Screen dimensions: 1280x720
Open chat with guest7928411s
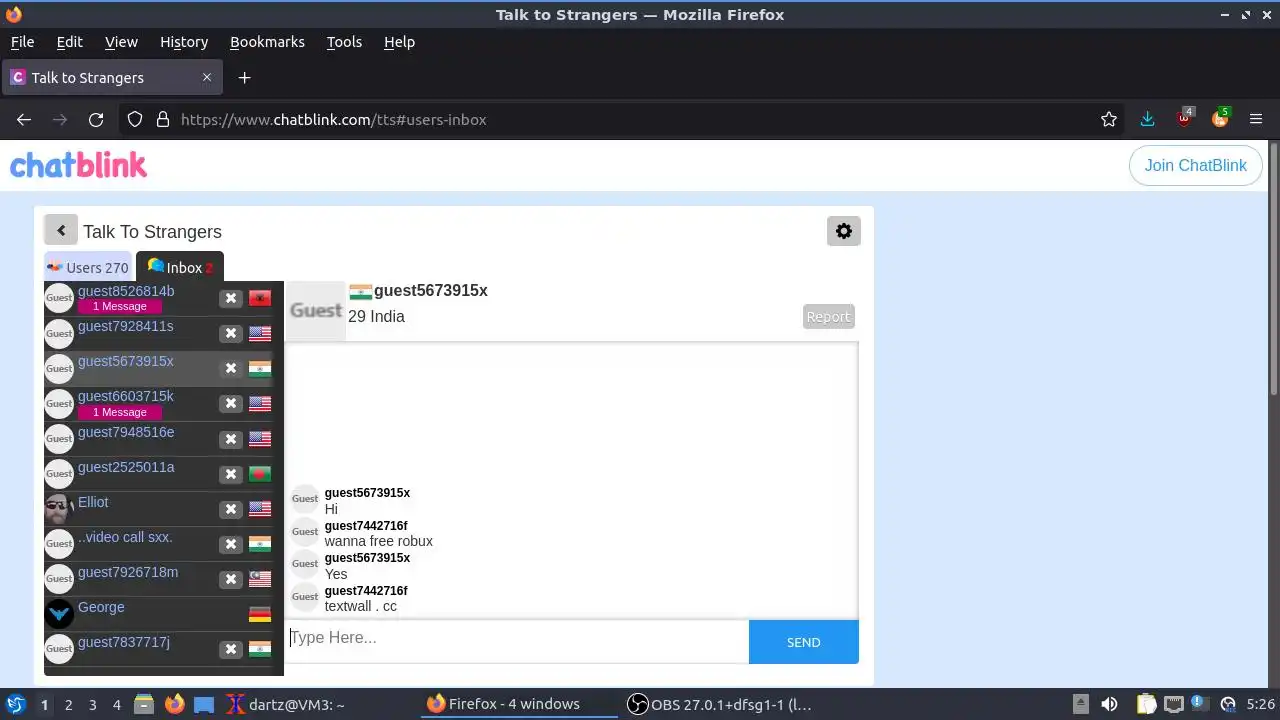[125, 326]
